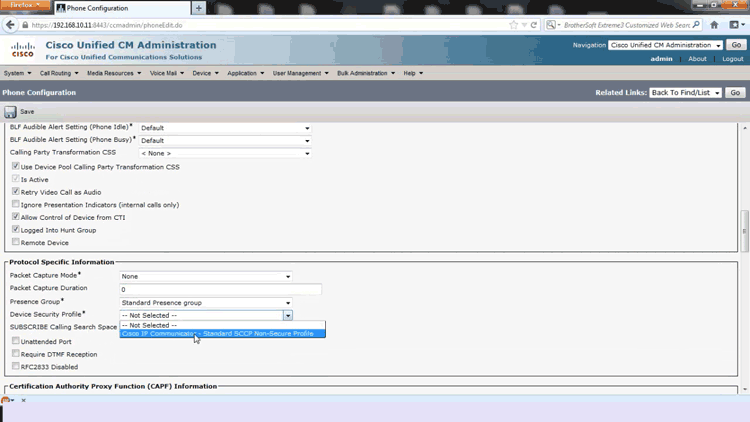Click the BrotherSoft web search box
The height and width of the screenshot is (422, 750).
[626, 25]
